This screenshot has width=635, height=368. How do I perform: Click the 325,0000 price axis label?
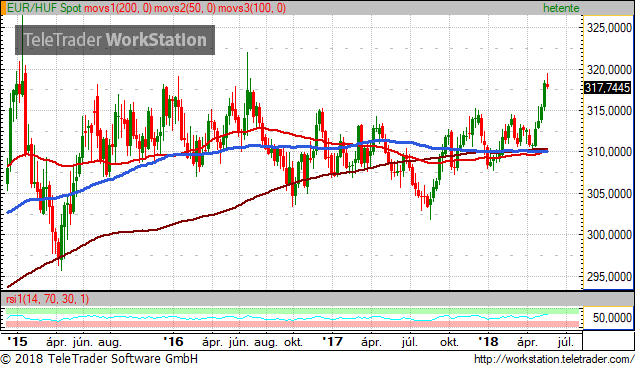point(609,28)
